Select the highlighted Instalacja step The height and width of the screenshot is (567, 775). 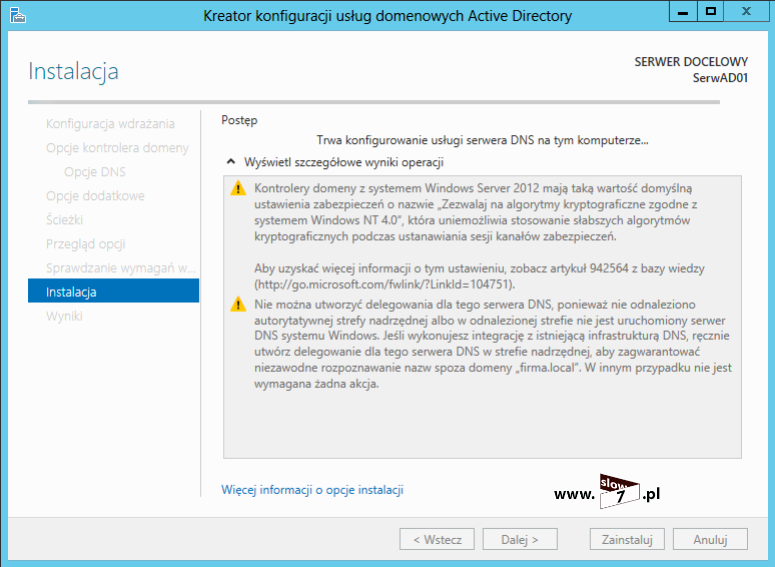click(112, 292)
